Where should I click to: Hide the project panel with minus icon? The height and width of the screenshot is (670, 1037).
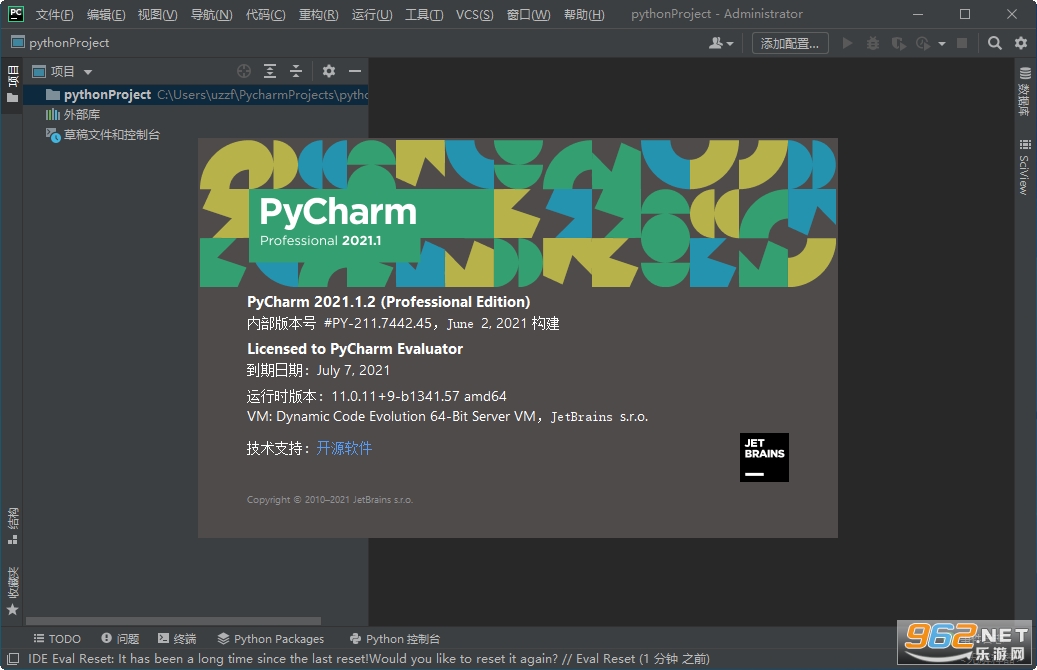click(355, 71)
